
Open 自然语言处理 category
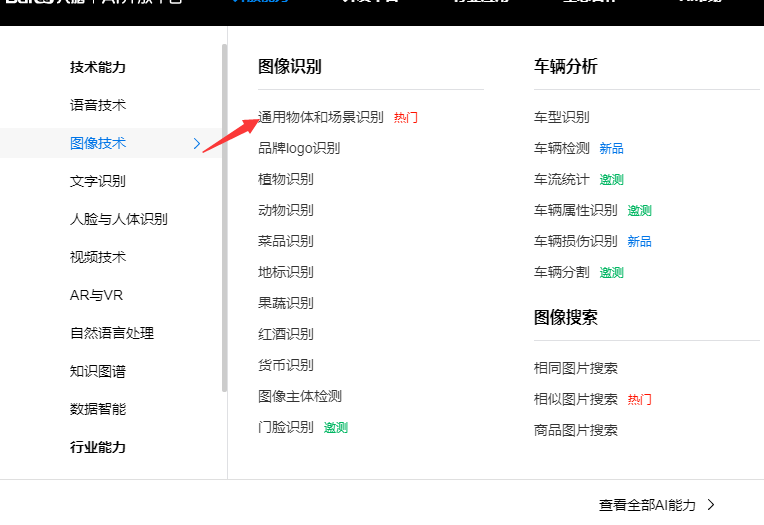(112, 333)
